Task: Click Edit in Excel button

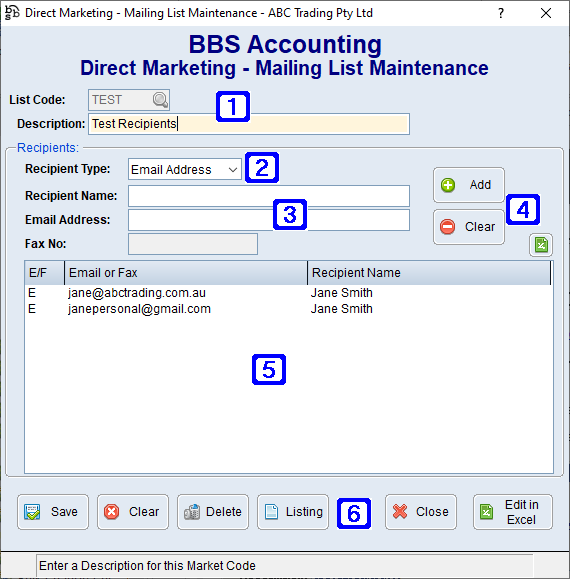Action: (x=513, y=512)
